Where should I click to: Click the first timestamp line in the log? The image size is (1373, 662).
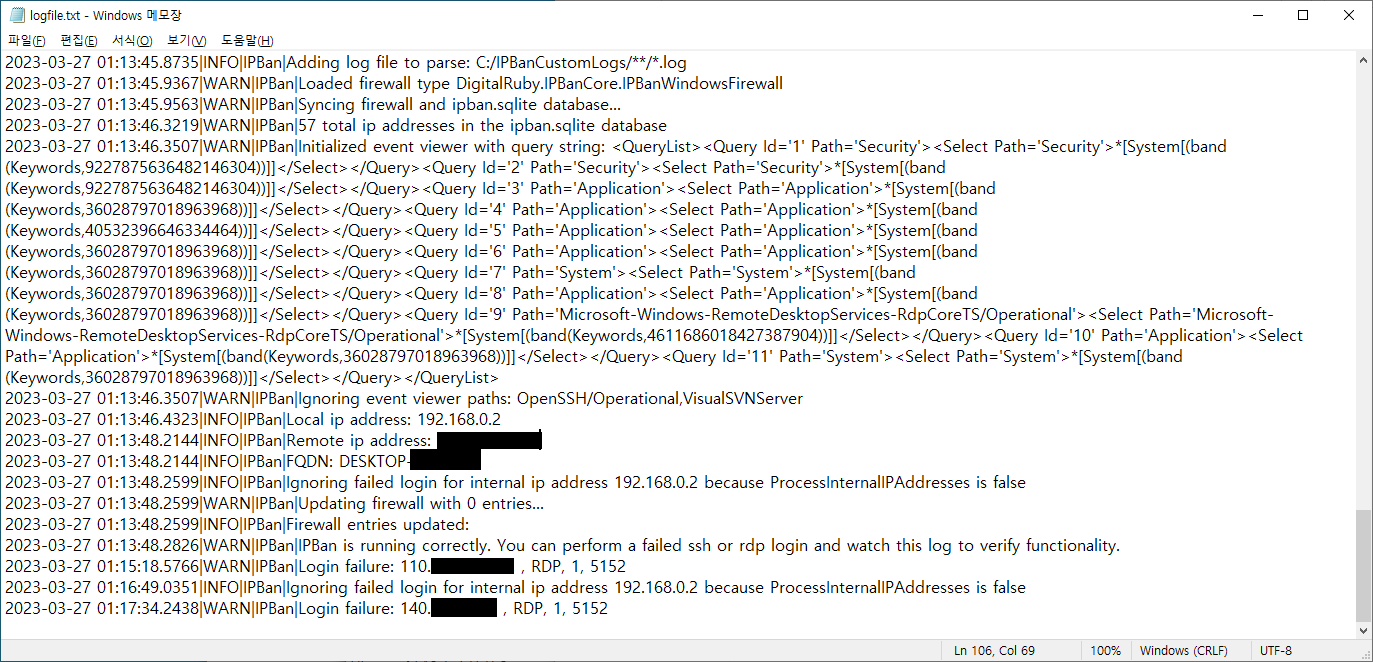[300, 61]
